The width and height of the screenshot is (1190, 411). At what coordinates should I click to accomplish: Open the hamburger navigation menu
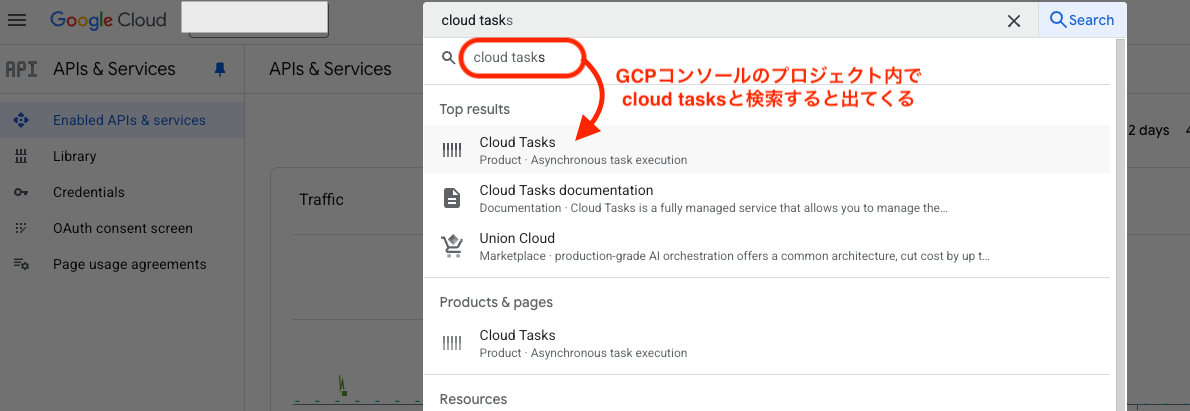17,20
